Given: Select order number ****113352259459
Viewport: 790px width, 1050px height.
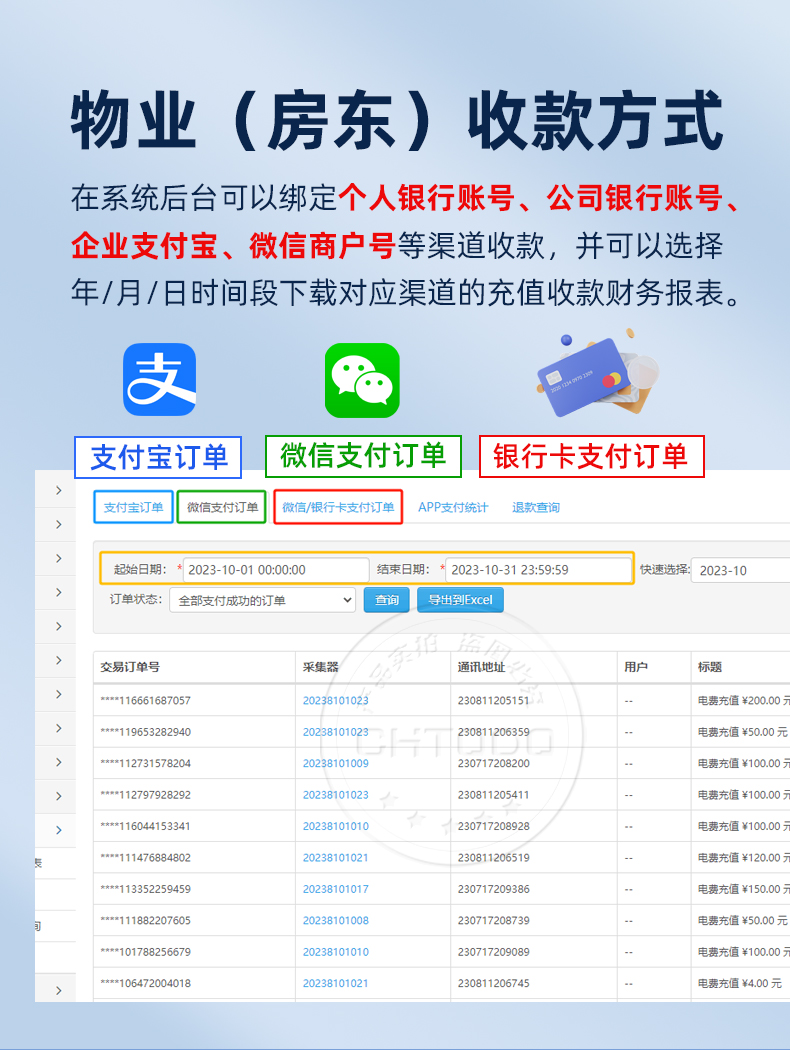Looking at the screenshot, I should [x=145, y=889].
